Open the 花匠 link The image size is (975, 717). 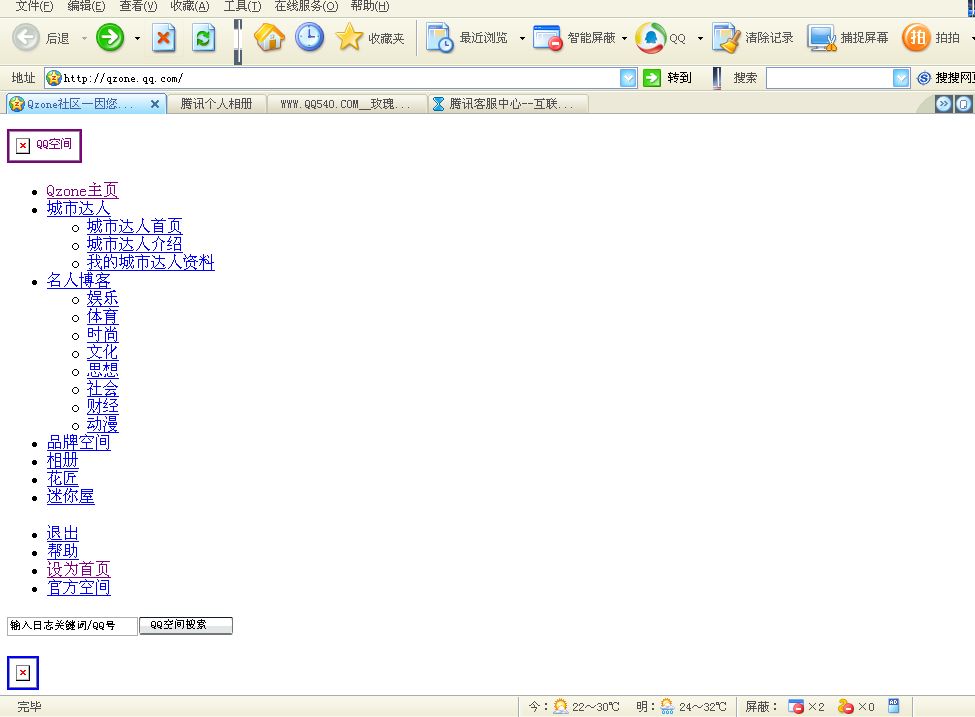click(62, 479)
